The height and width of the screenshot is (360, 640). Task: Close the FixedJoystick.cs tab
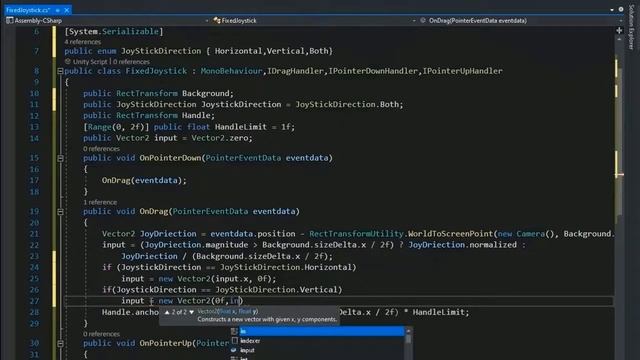(67, 10)
